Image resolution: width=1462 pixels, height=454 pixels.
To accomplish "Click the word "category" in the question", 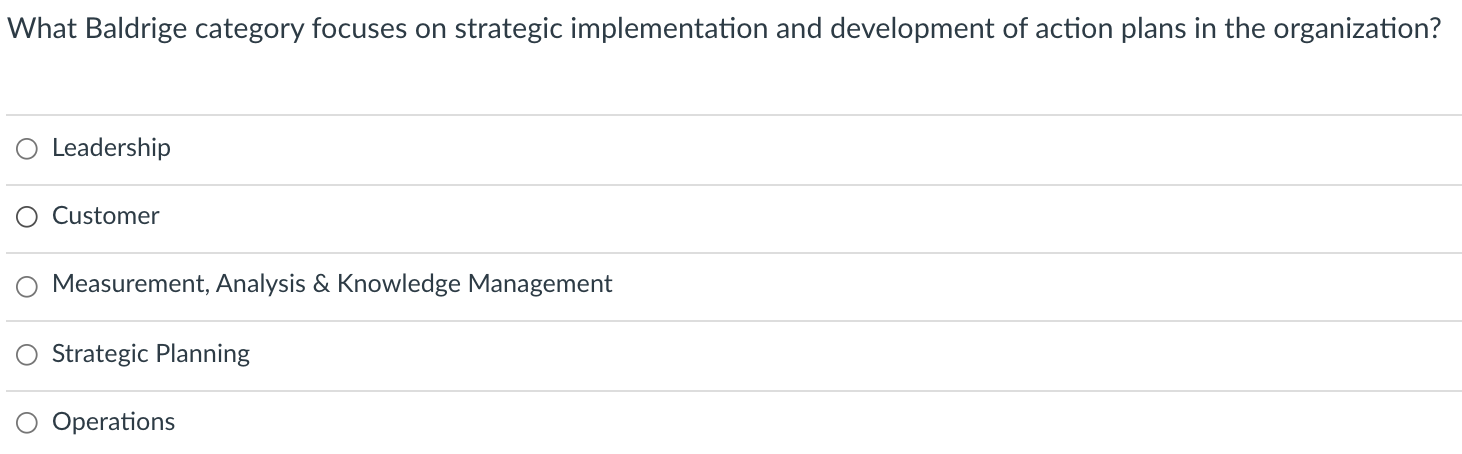I will (x=242, y=29).
